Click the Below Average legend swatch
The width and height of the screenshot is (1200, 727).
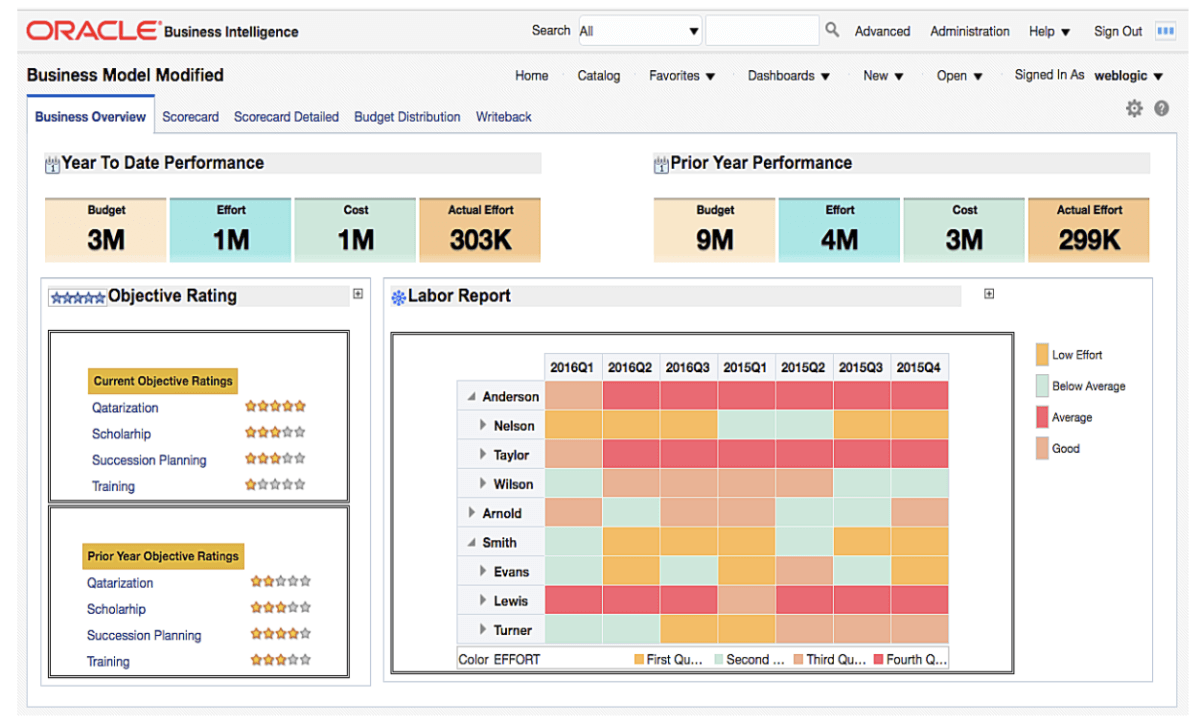(1042, 386)
